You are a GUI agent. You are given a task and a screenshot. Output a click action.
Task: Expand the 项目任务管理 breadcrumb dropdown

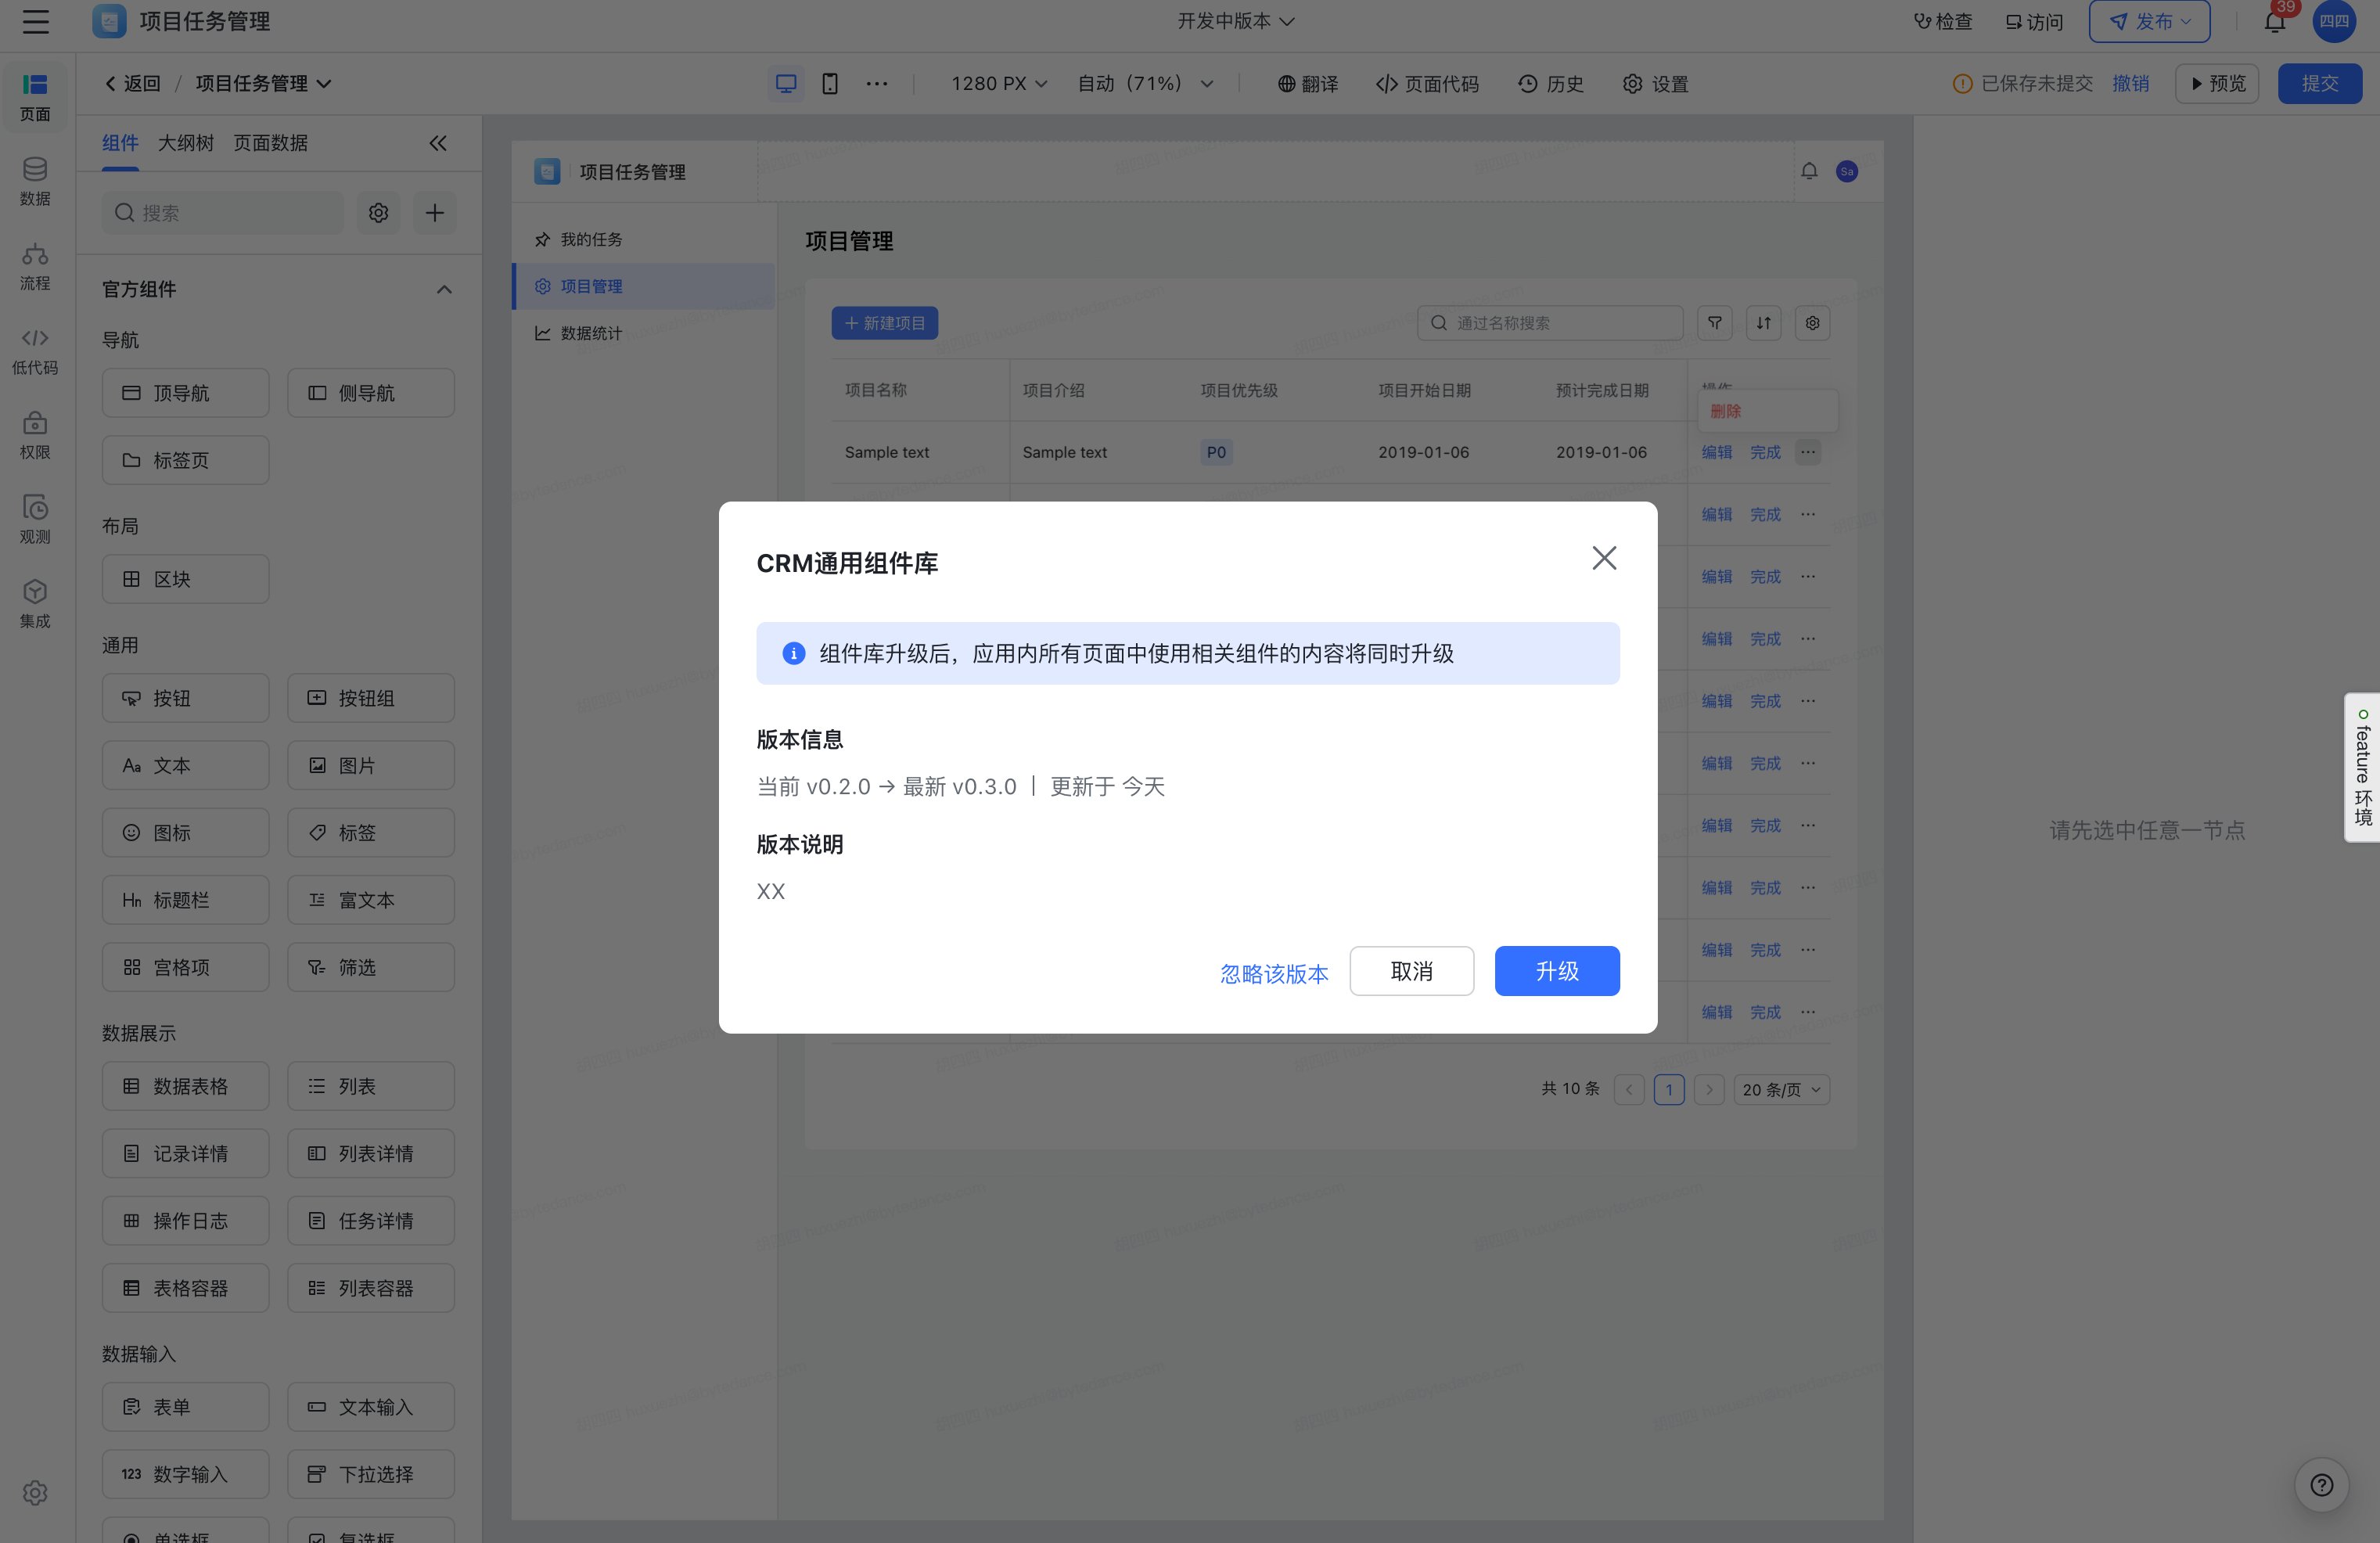click(263, 84)
